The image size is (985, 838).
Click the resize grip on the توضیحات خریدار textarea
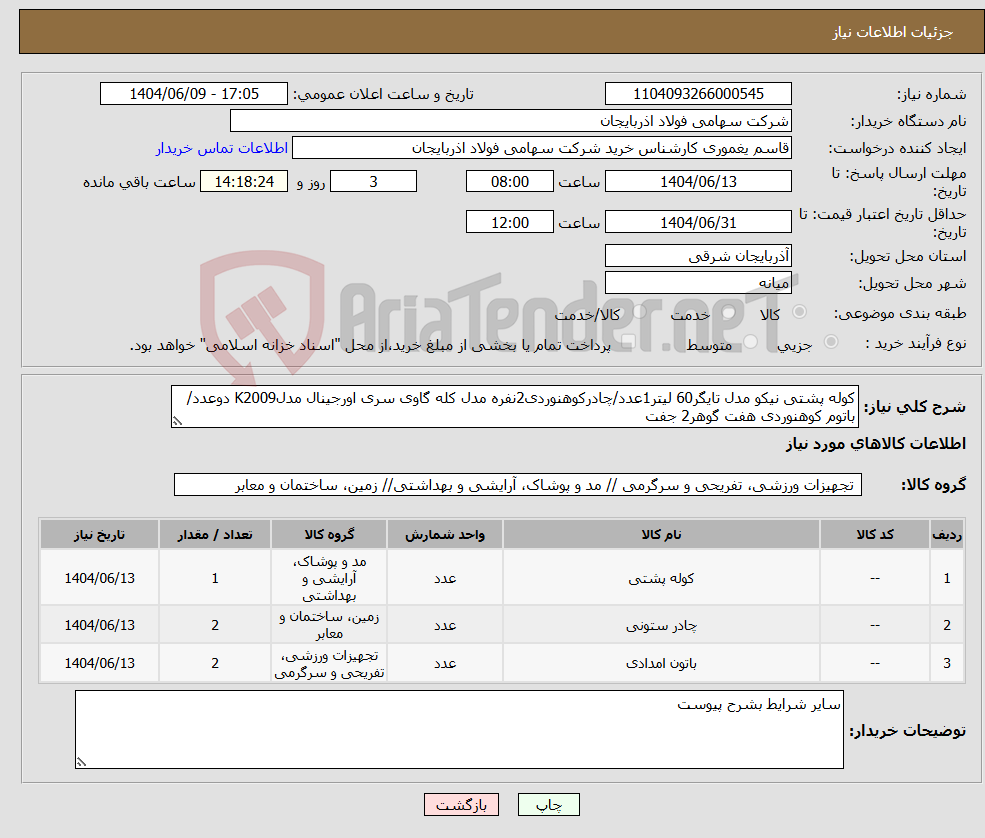coord(80,761)
